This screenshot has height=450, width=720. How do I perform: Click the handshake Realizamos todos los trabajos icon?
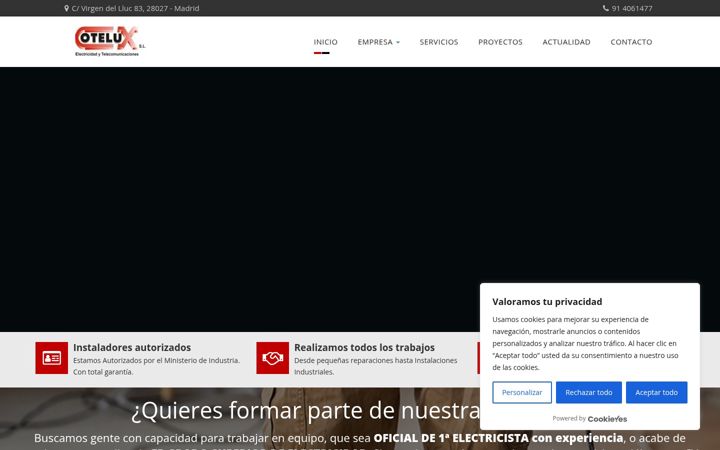click(273, 358)
